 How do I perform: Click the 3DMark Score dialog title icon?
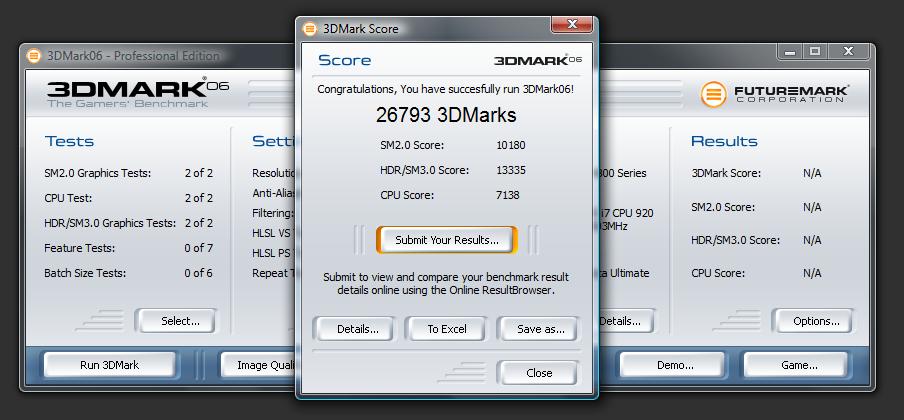[x=310, y=28]
